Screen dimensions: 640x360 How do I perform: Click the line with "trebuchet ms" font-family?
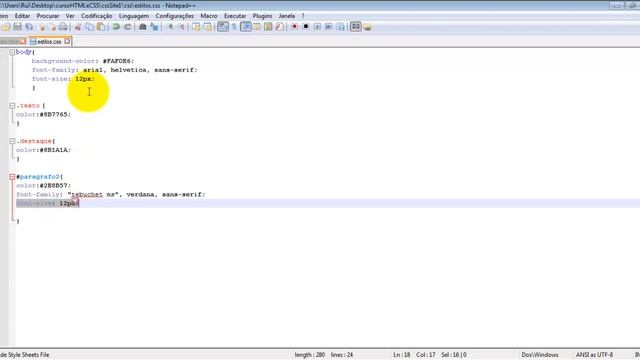[111, 195]
